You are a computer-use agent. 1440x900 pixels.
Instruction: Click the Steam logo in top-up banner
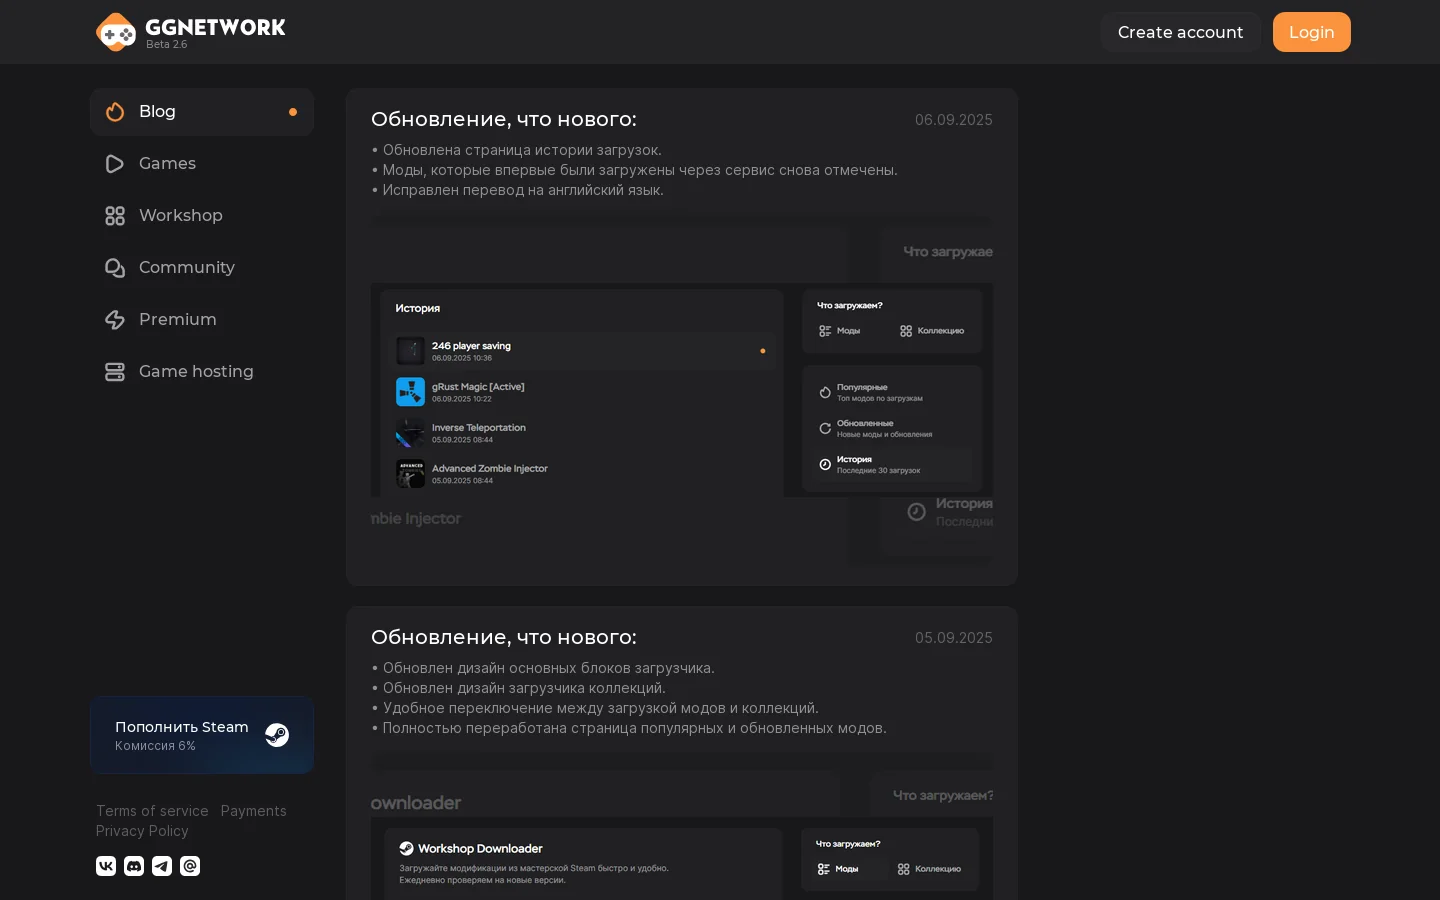click(277, 735)
